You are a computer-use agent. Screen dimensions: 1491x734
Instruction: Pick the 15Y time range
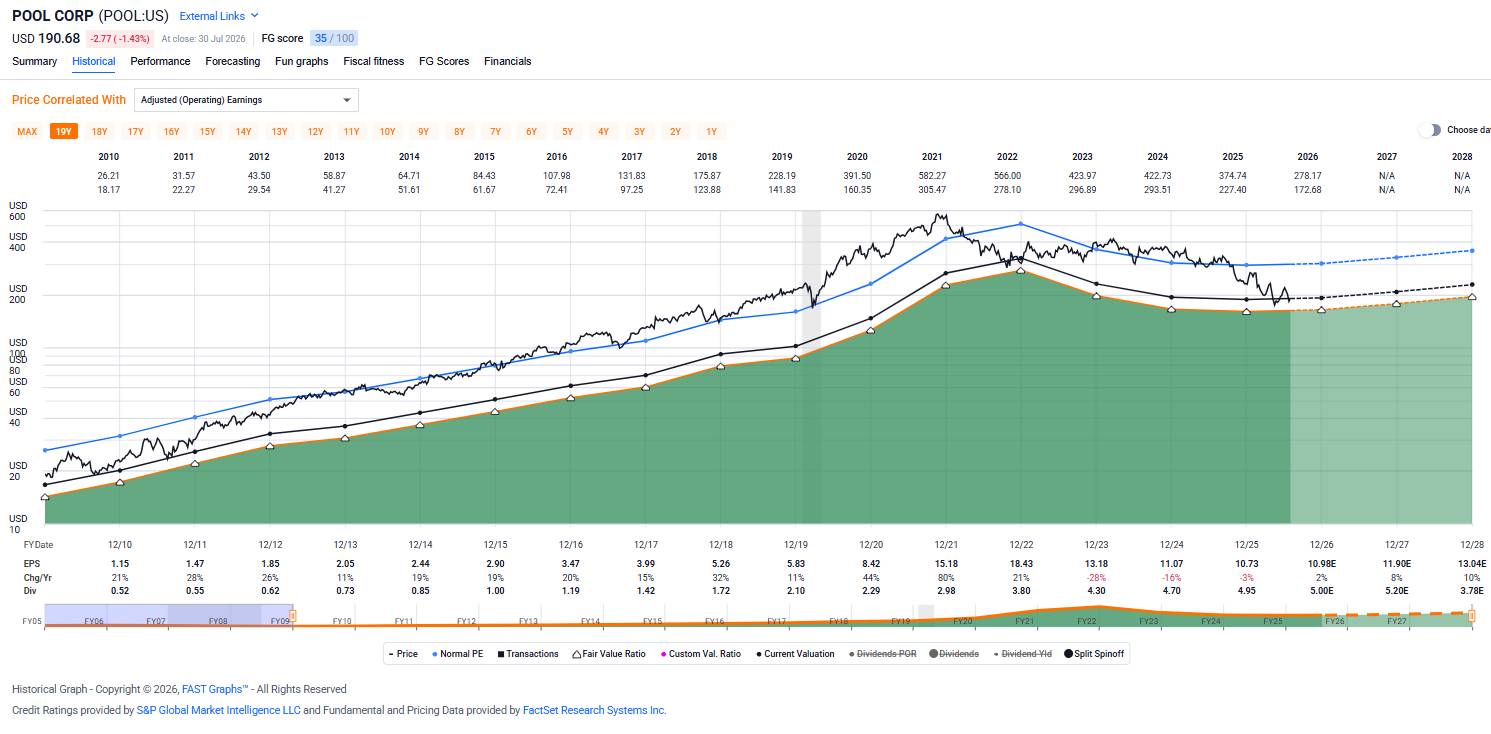(x=208, y=131)
